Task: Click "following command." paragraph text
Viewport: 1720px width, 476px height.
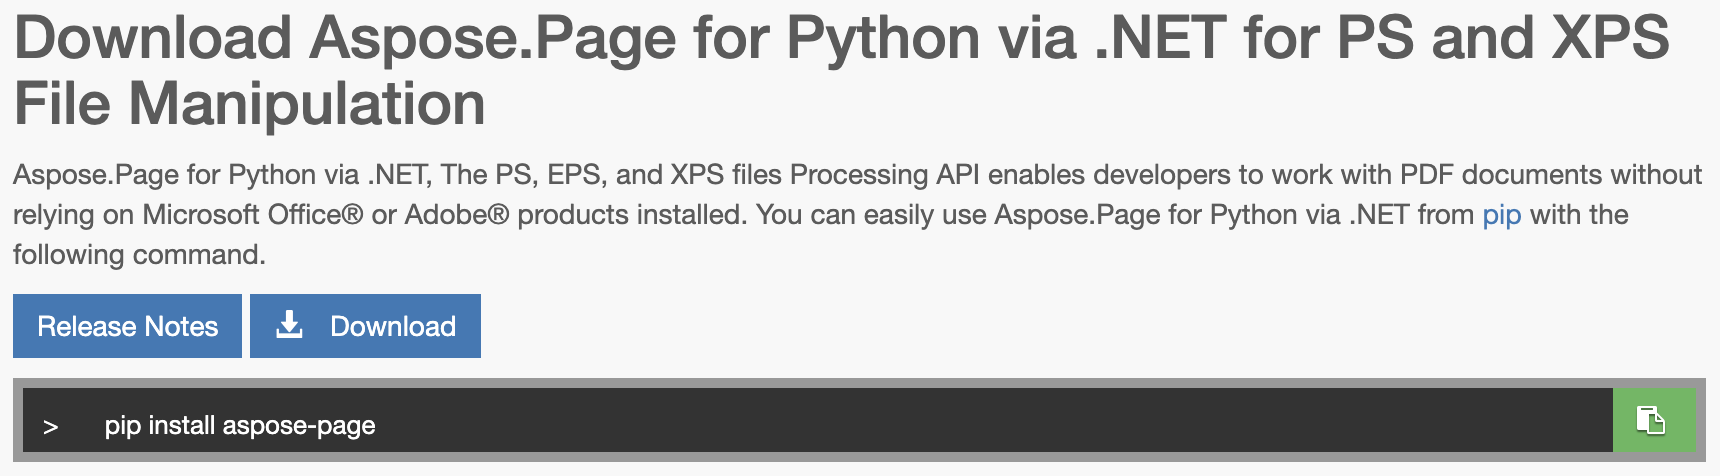Action: [139, 255]
